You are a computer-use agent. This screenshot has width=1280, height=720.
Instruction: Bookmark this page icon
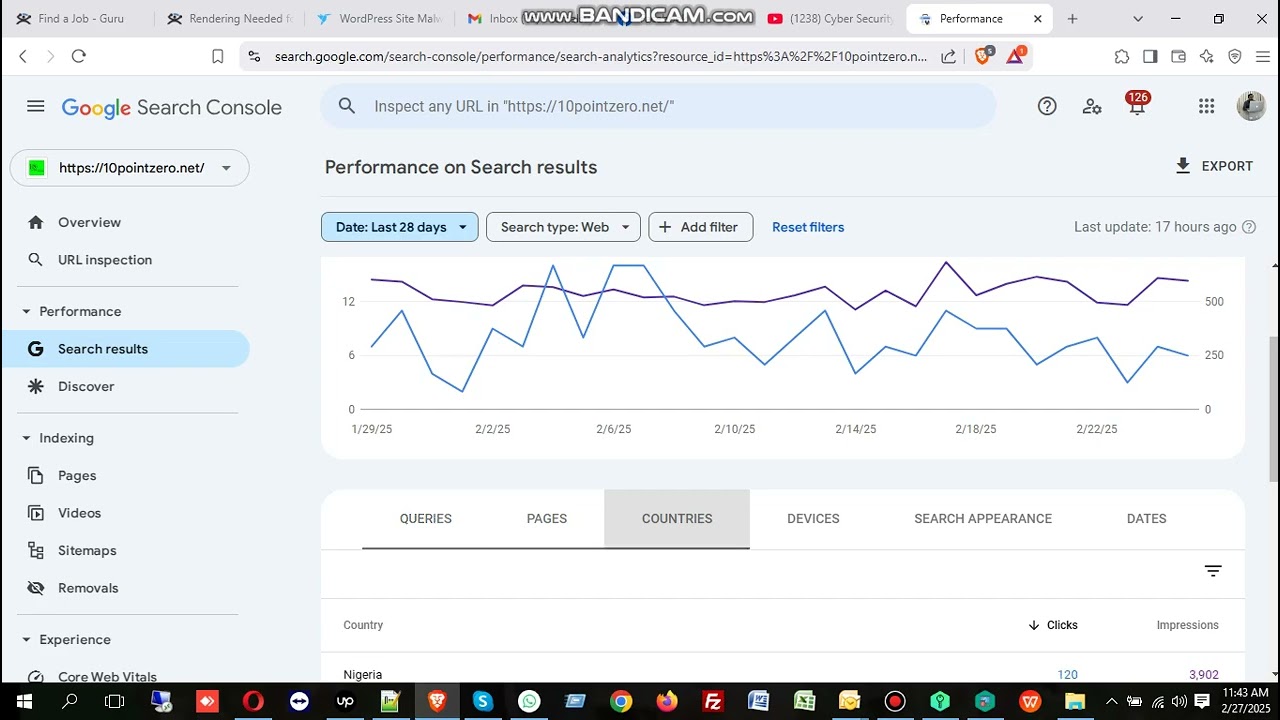point(217,56)
